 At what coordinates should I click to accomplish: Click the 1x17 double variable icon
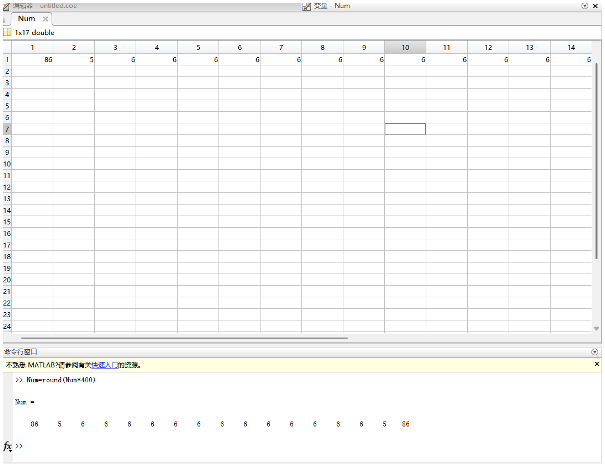tap(7, 32)
